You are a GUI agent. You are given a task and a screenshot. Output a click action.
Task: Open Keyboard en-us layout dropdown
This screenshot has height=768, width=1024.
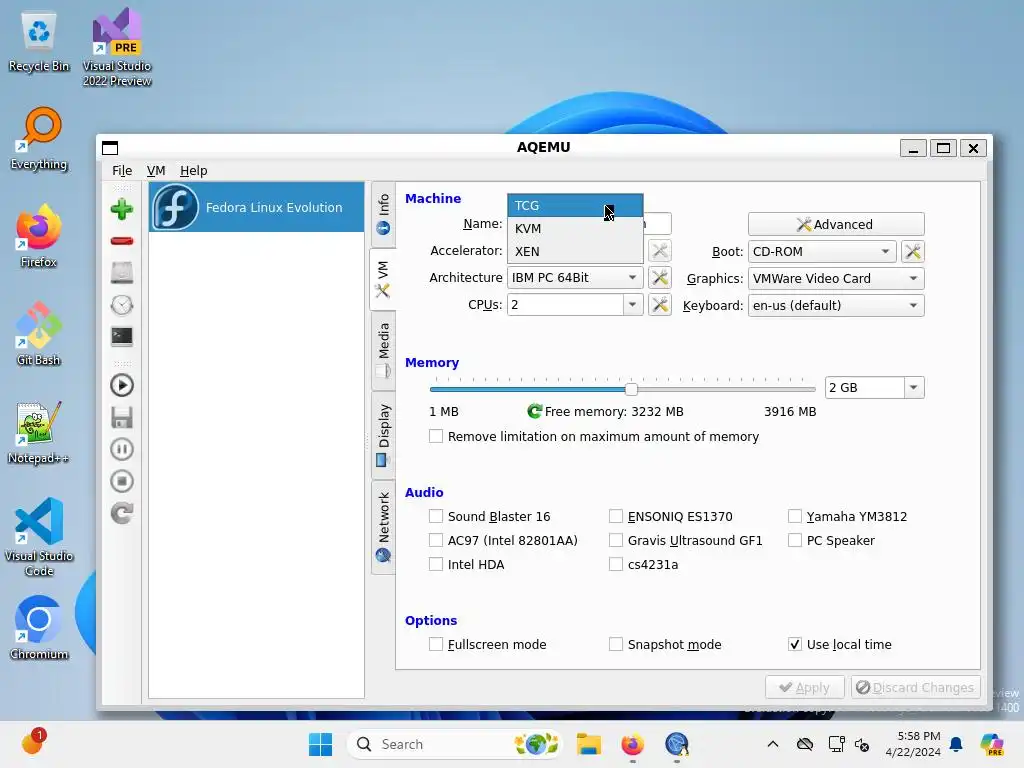837,305
